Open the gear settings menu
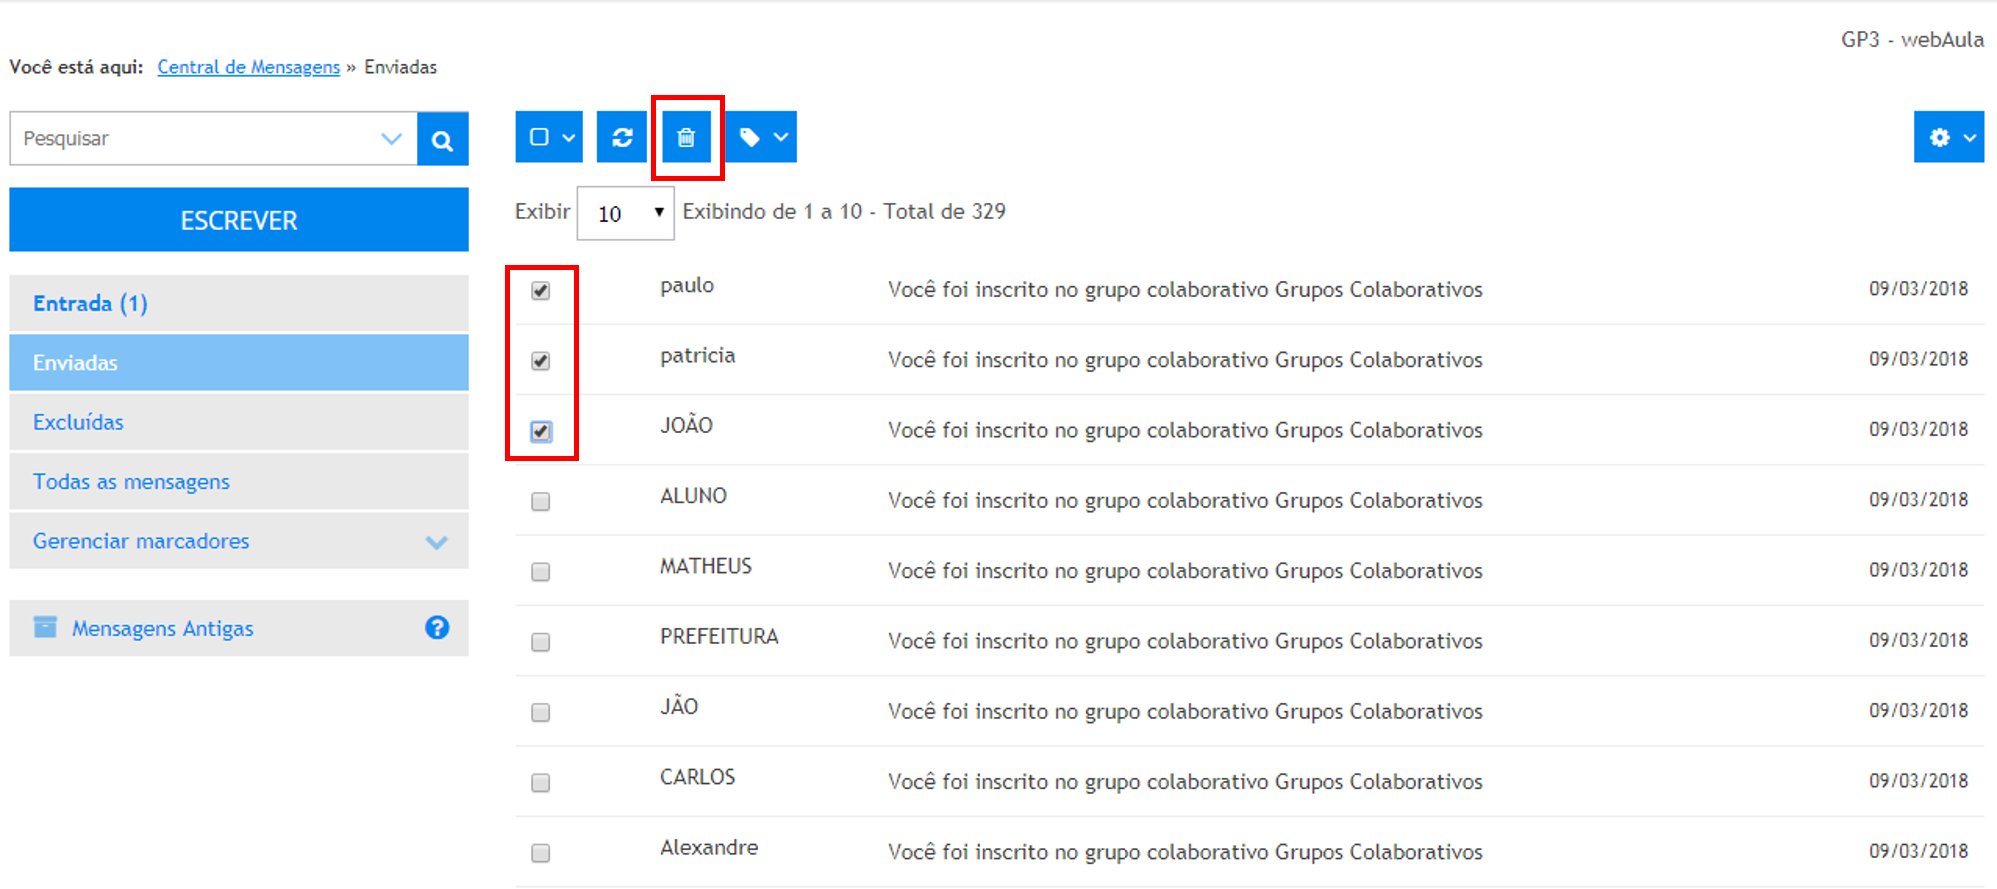The image size is (1997, 889). point(1948,137)
